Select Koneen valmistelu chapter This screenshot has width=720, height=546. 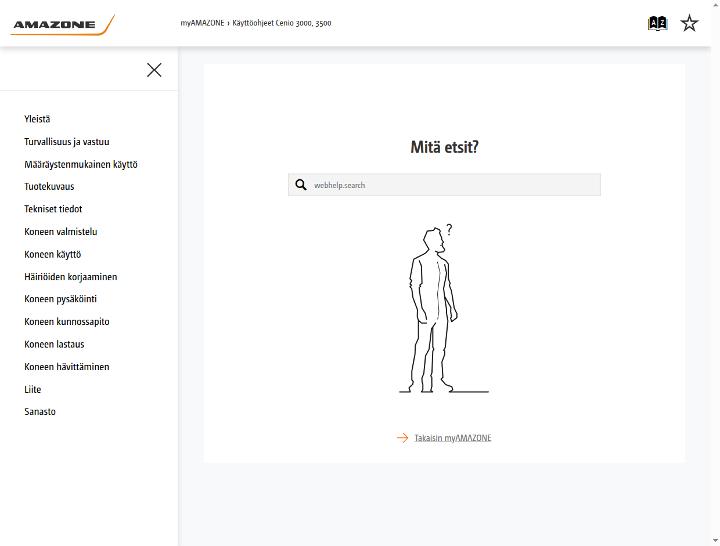click(61, 231)
